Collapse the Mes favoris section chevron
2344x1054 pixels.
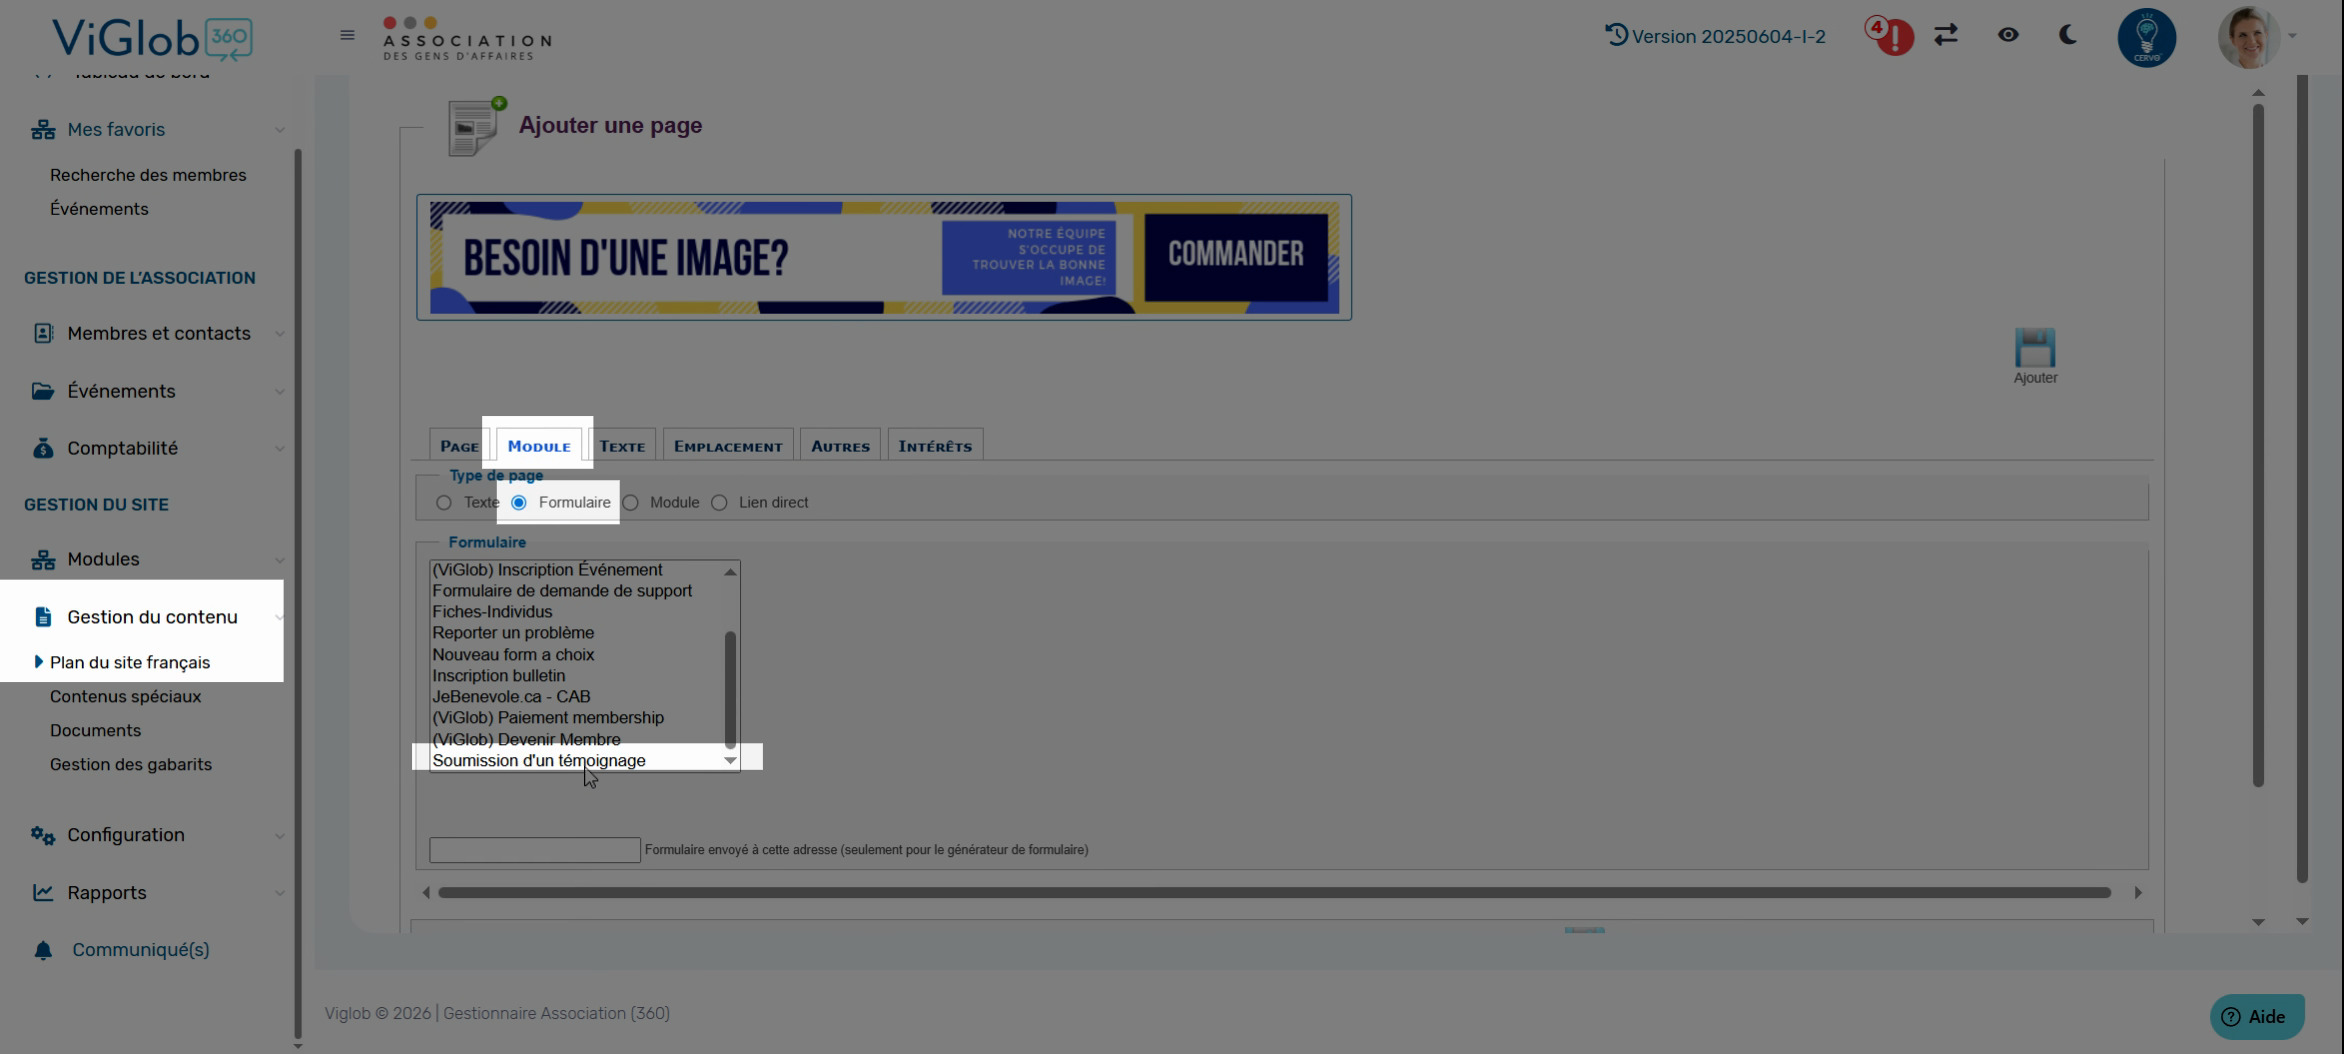(280, 130)
